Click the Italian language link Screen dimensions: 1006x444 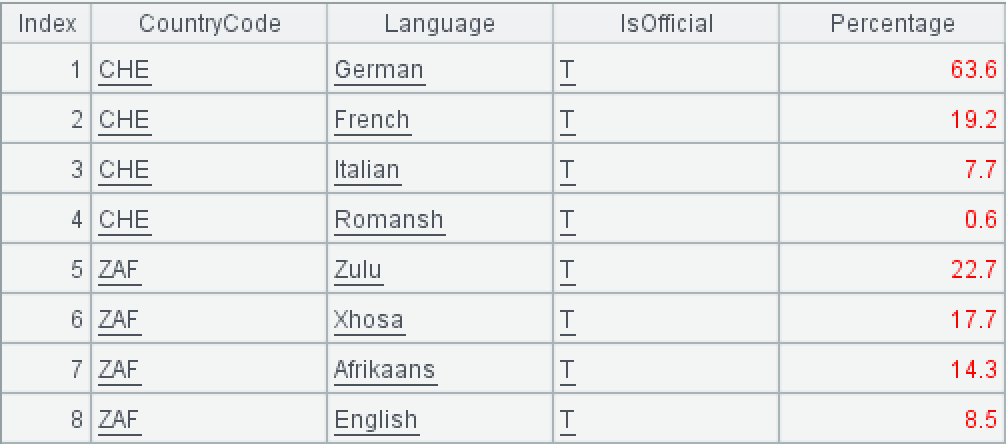click(367, 170)
